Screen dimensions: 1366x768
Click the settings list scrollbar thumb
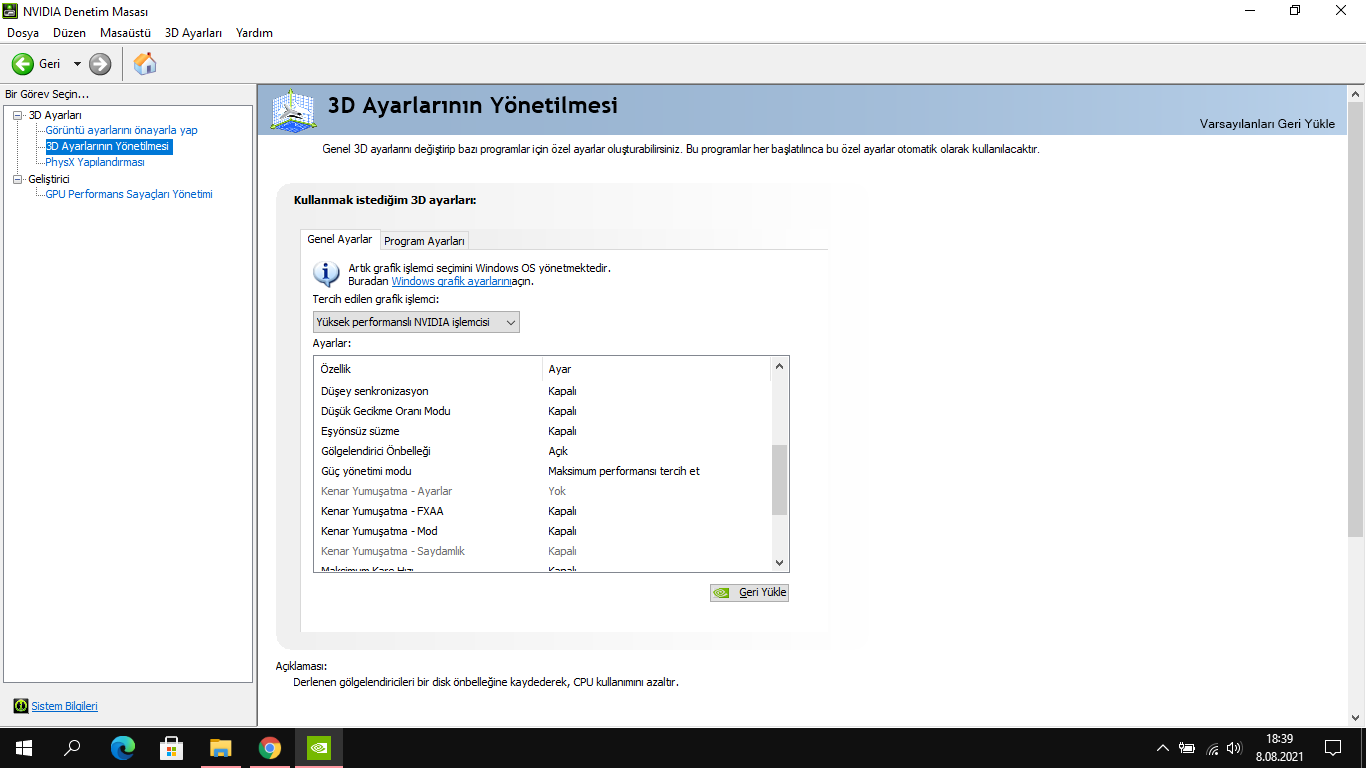pos(780,480)
